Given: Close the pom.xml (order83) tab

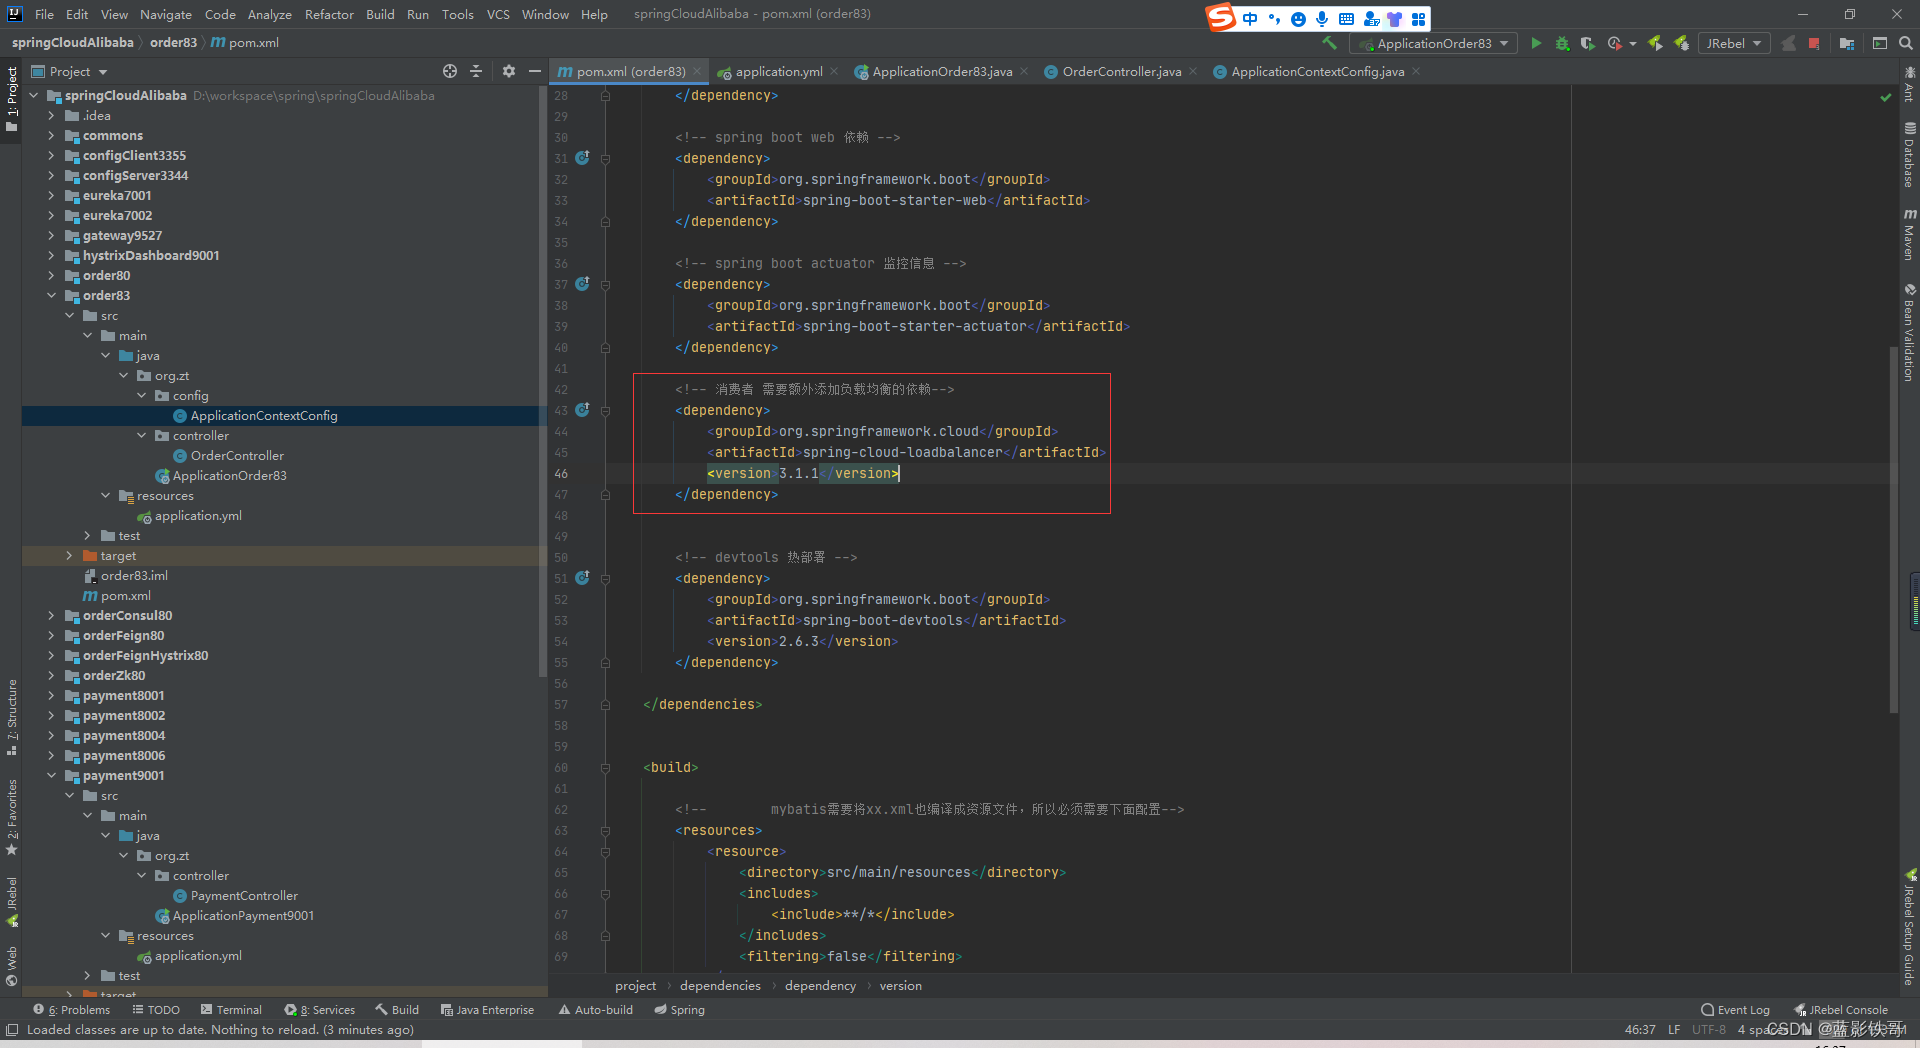Looking at the screenshot, I should click(697, 71).
